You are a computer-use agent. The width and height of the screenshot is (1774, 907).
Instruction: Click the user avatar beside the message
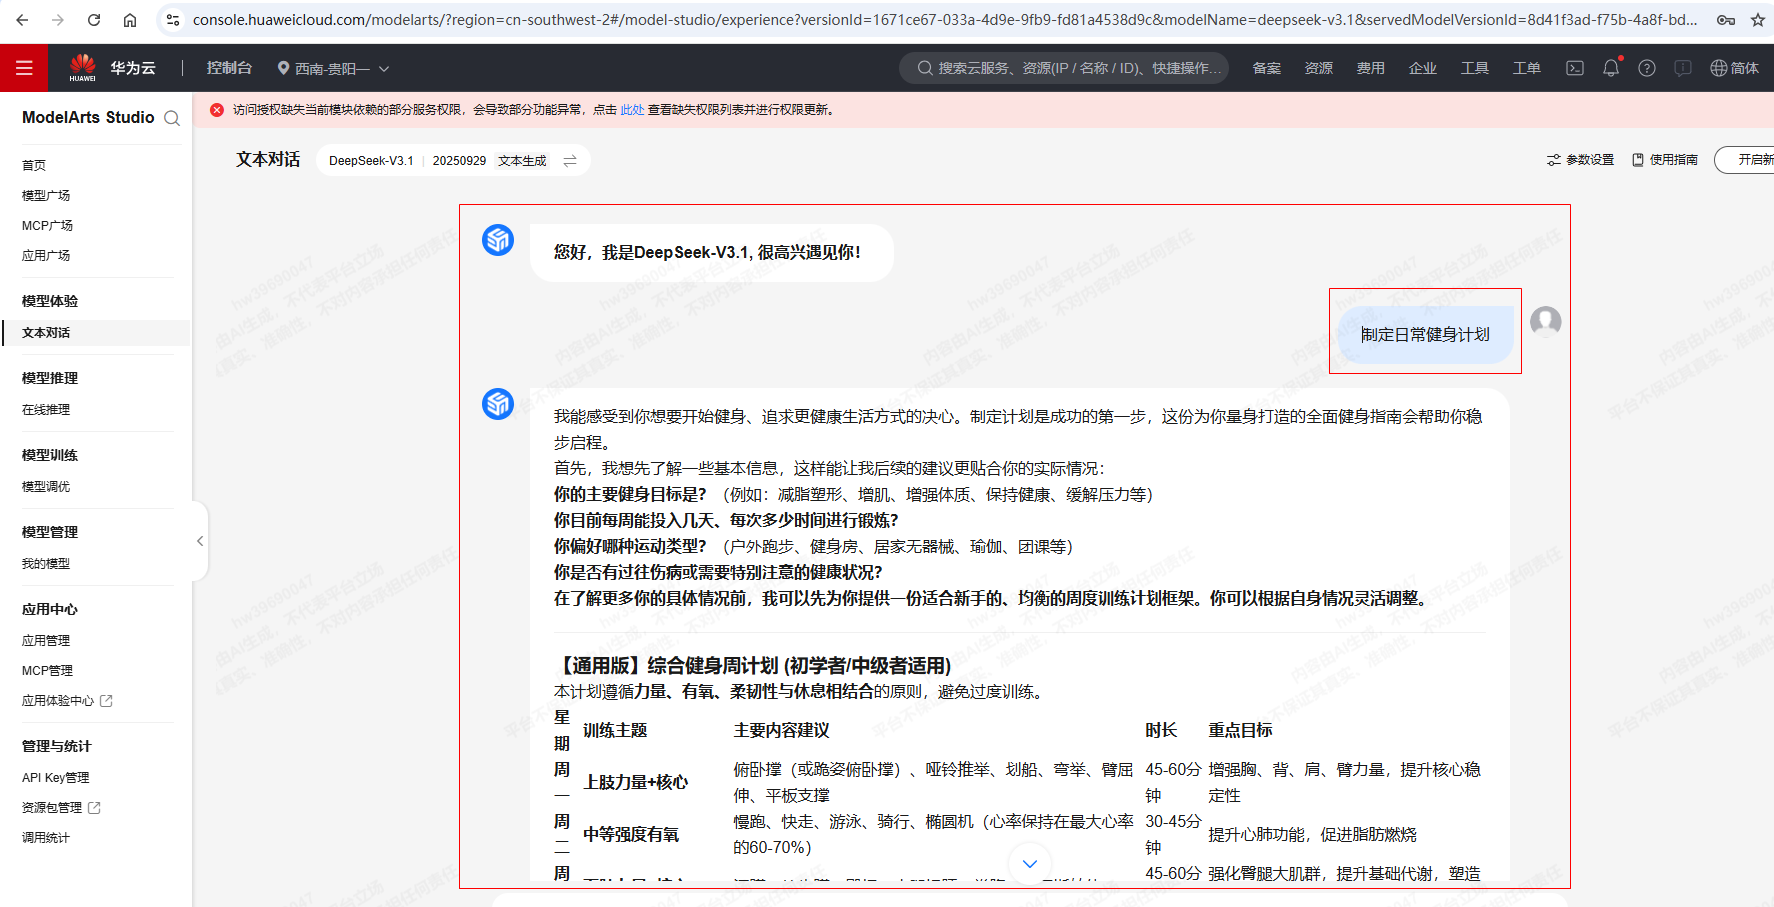click(x=1545, y=322)
